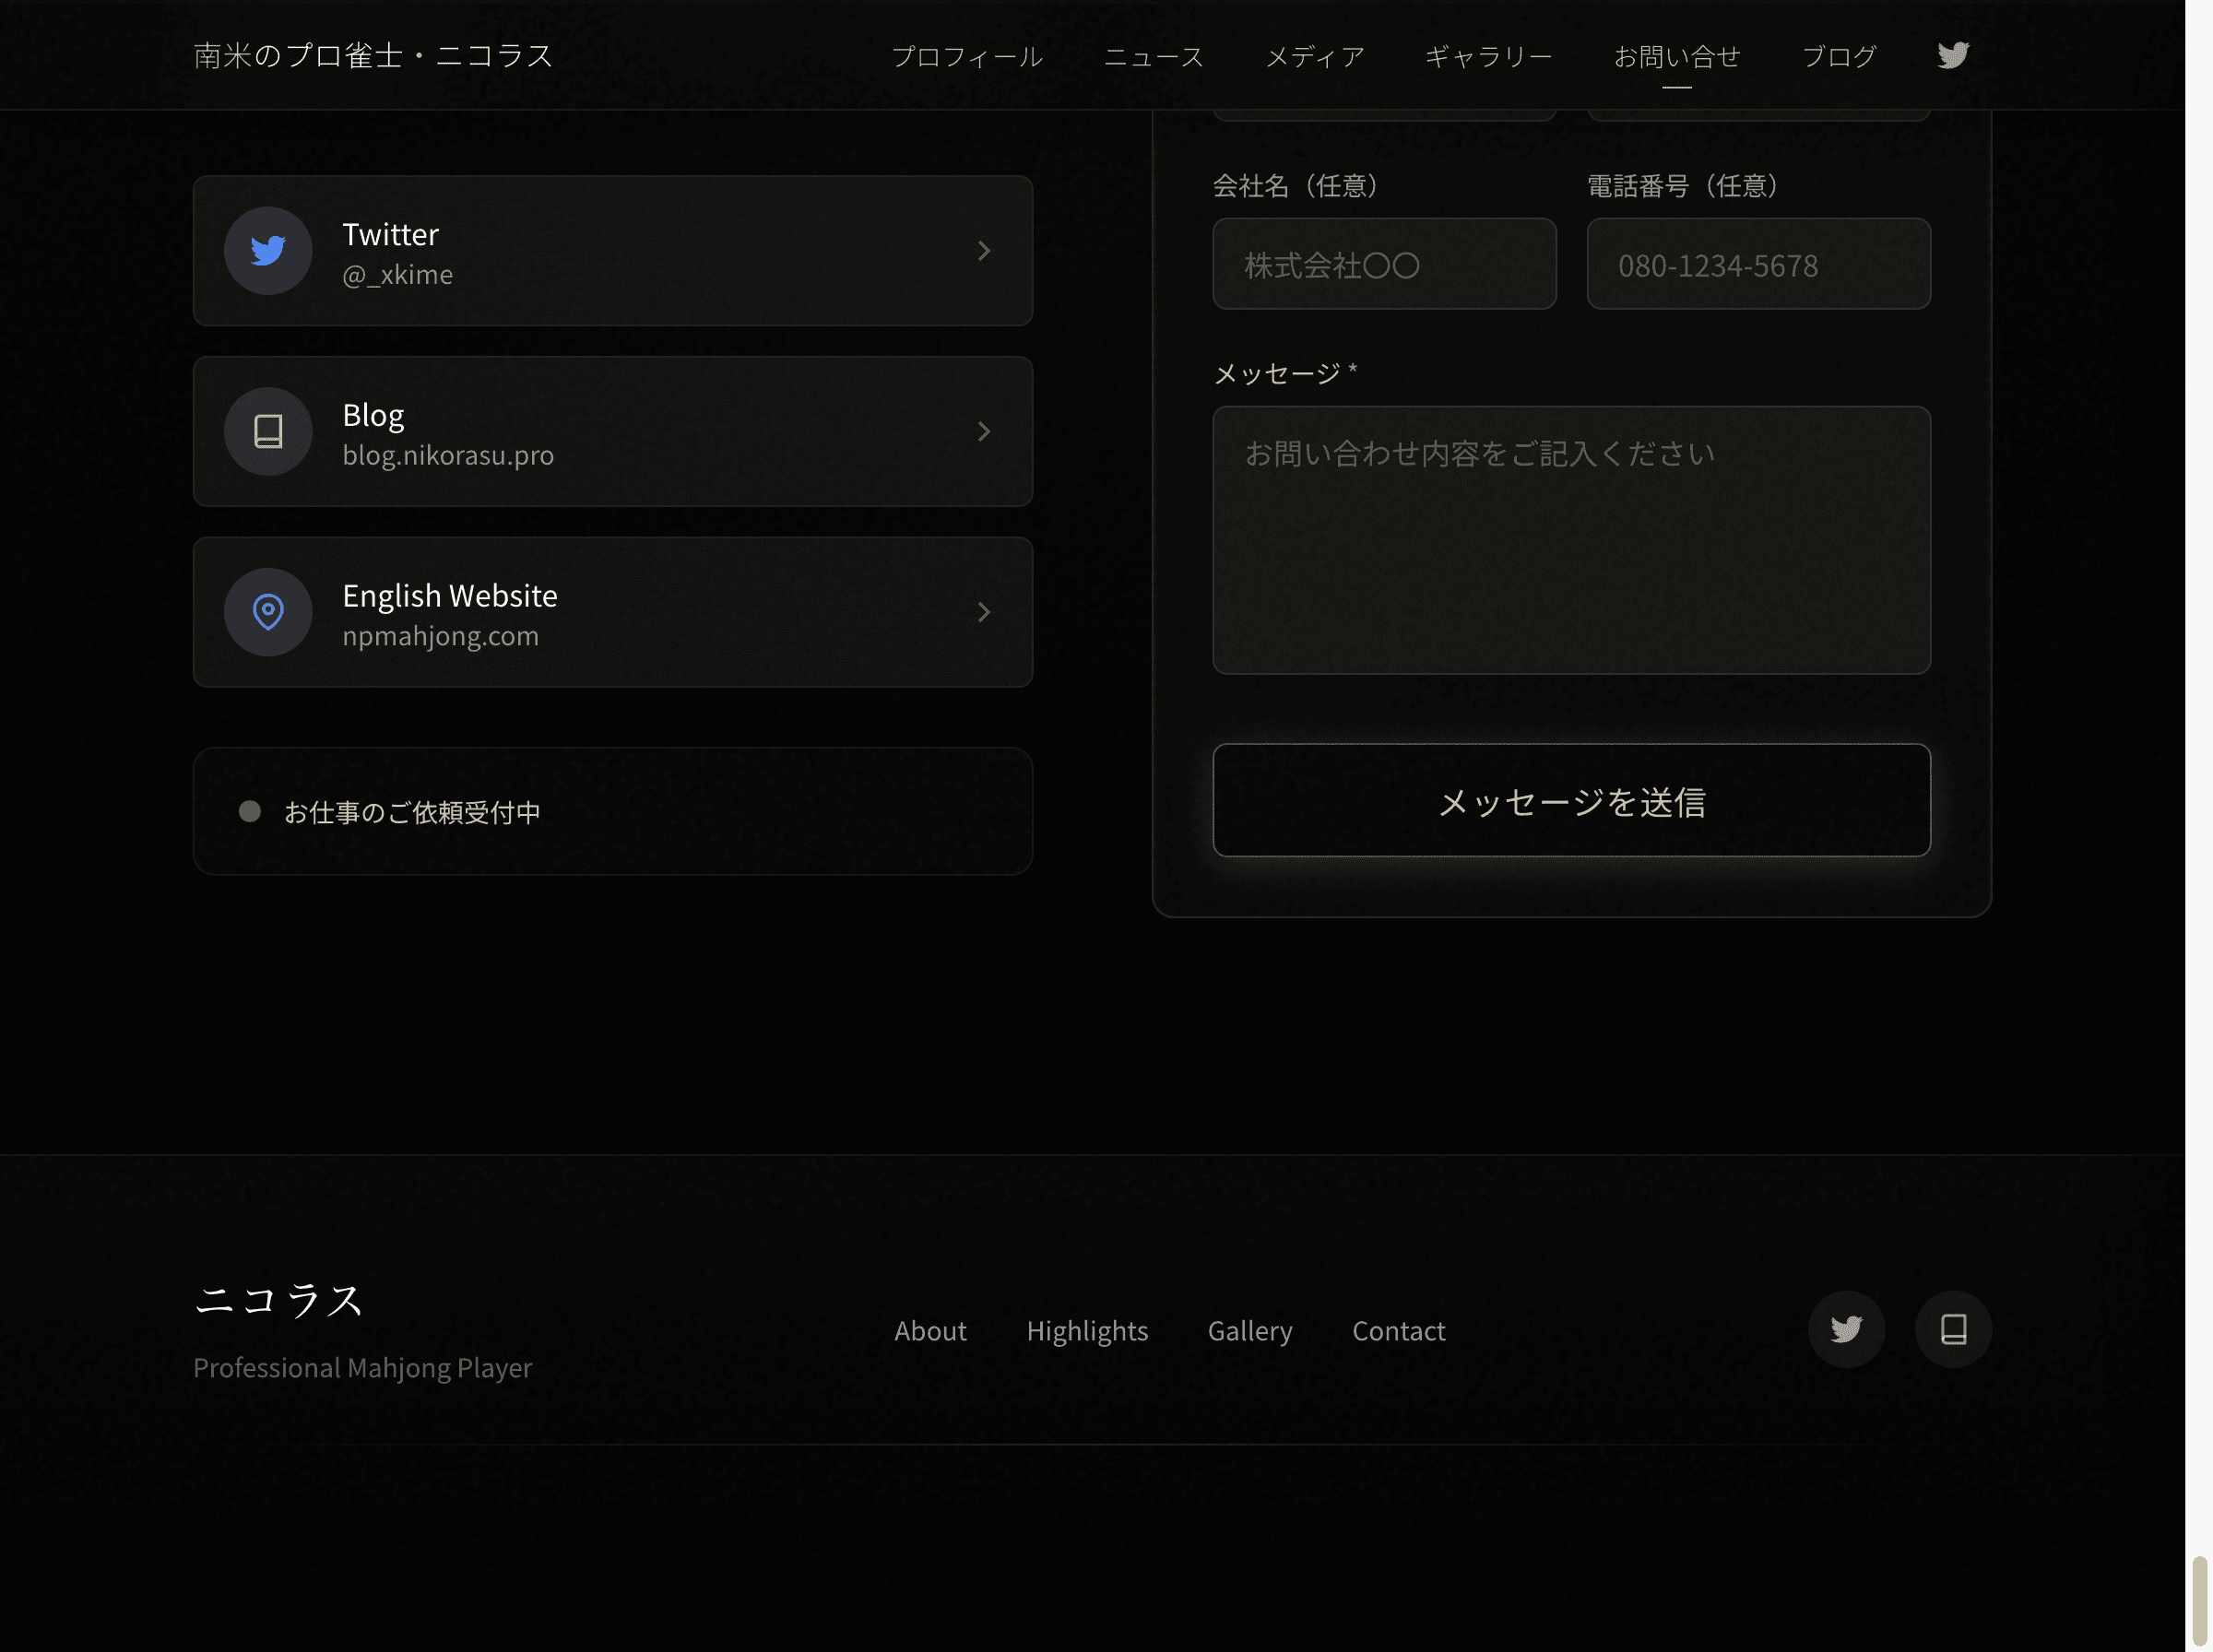Click the Blog book icon in card

tap(268, 431)
